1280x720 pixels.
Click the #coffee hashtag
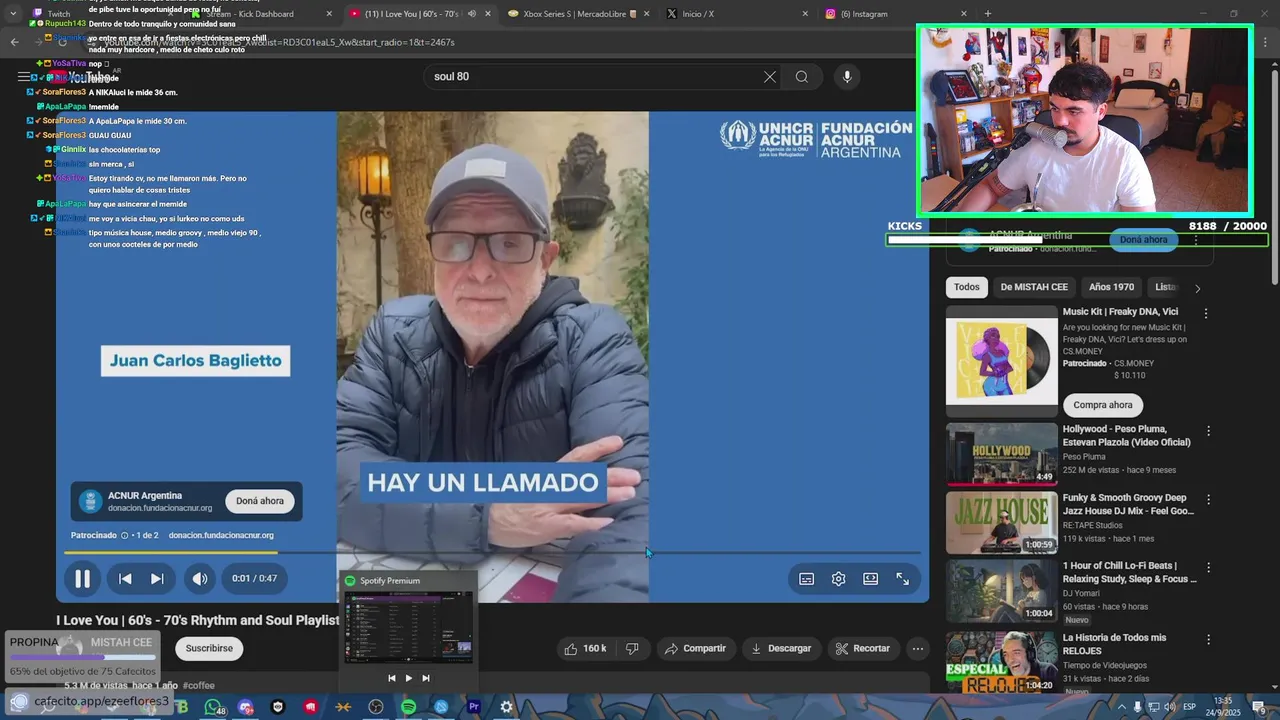click(x=198, y=686)
